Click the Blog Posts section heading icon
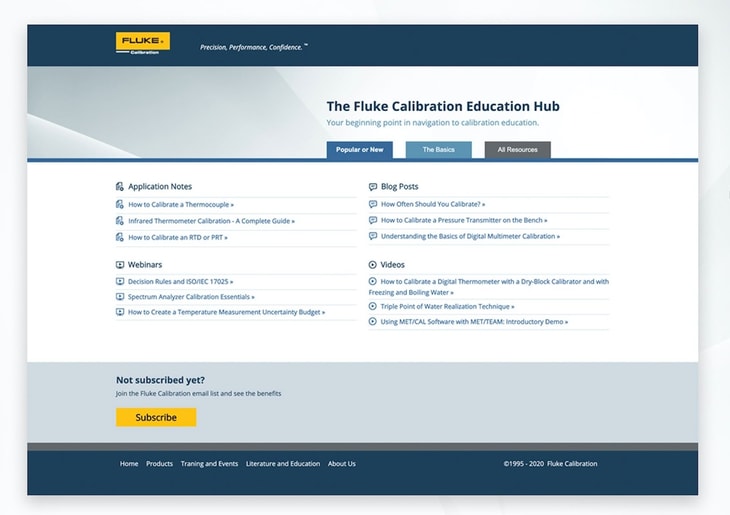The width and height of the screenshot is (730, 515). 372,187
